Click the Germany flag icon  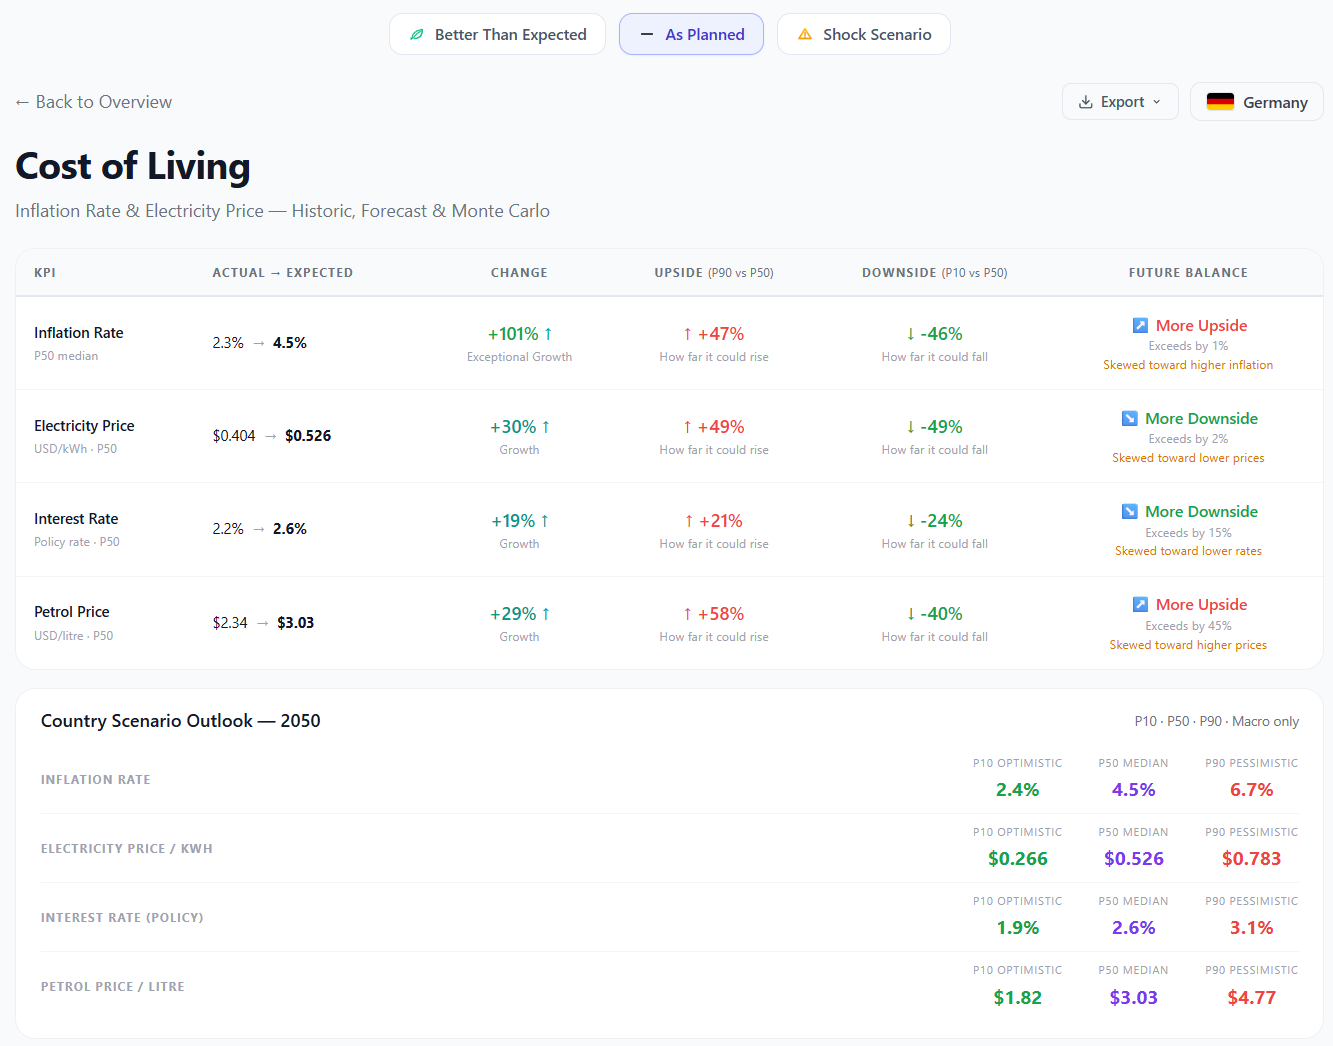tap(1220, 101)
